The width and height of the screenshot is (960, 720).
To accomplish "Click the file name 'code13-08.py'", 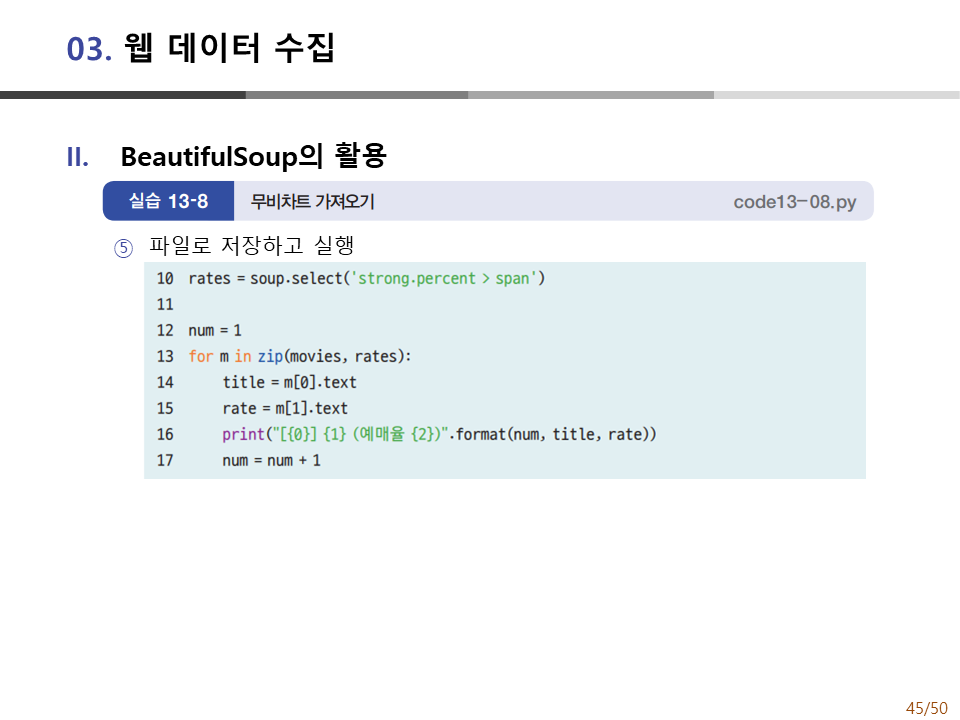I will pyautogui.click(x=795, y=202).
